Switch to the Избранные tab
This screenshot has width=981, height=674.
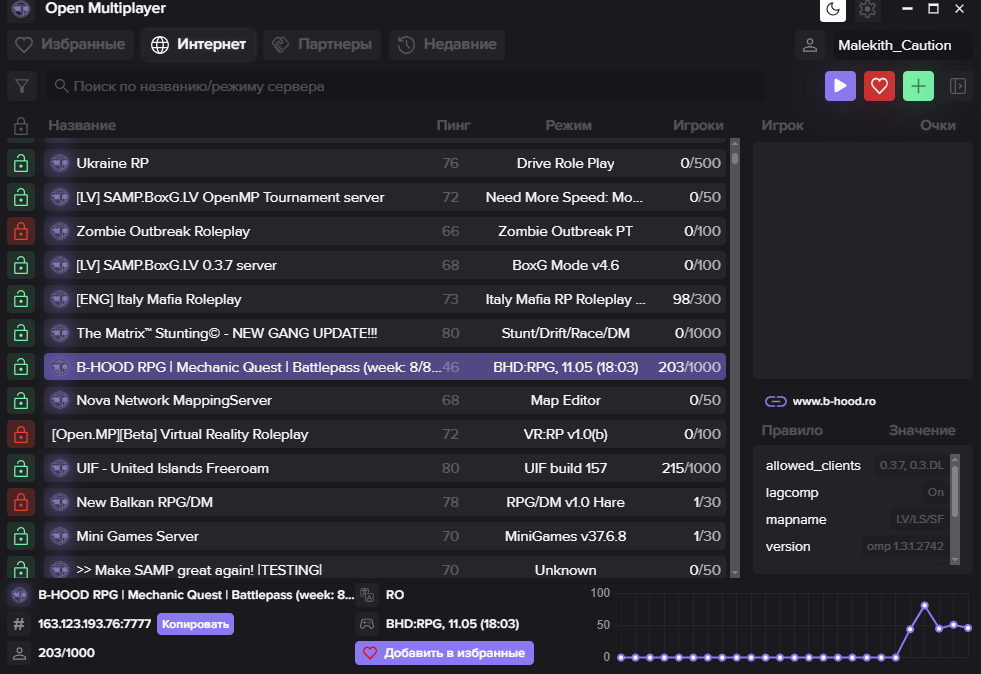70,44
